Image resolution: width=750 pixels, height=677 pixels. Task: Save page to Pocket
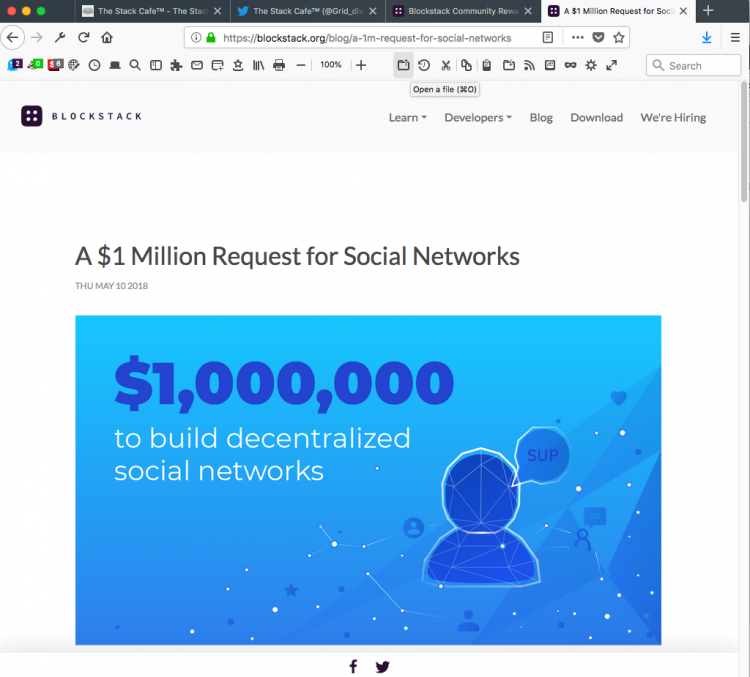(598, 37)
